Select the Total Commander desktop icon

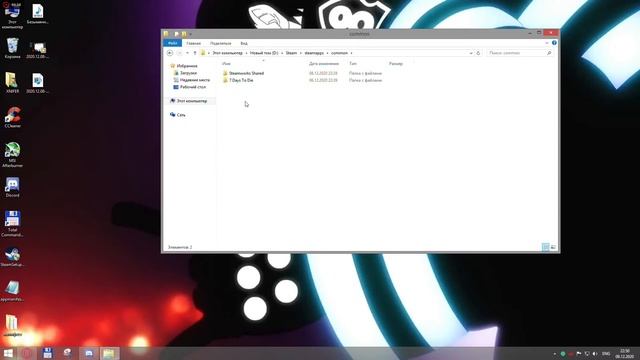(x=12, y=224)
